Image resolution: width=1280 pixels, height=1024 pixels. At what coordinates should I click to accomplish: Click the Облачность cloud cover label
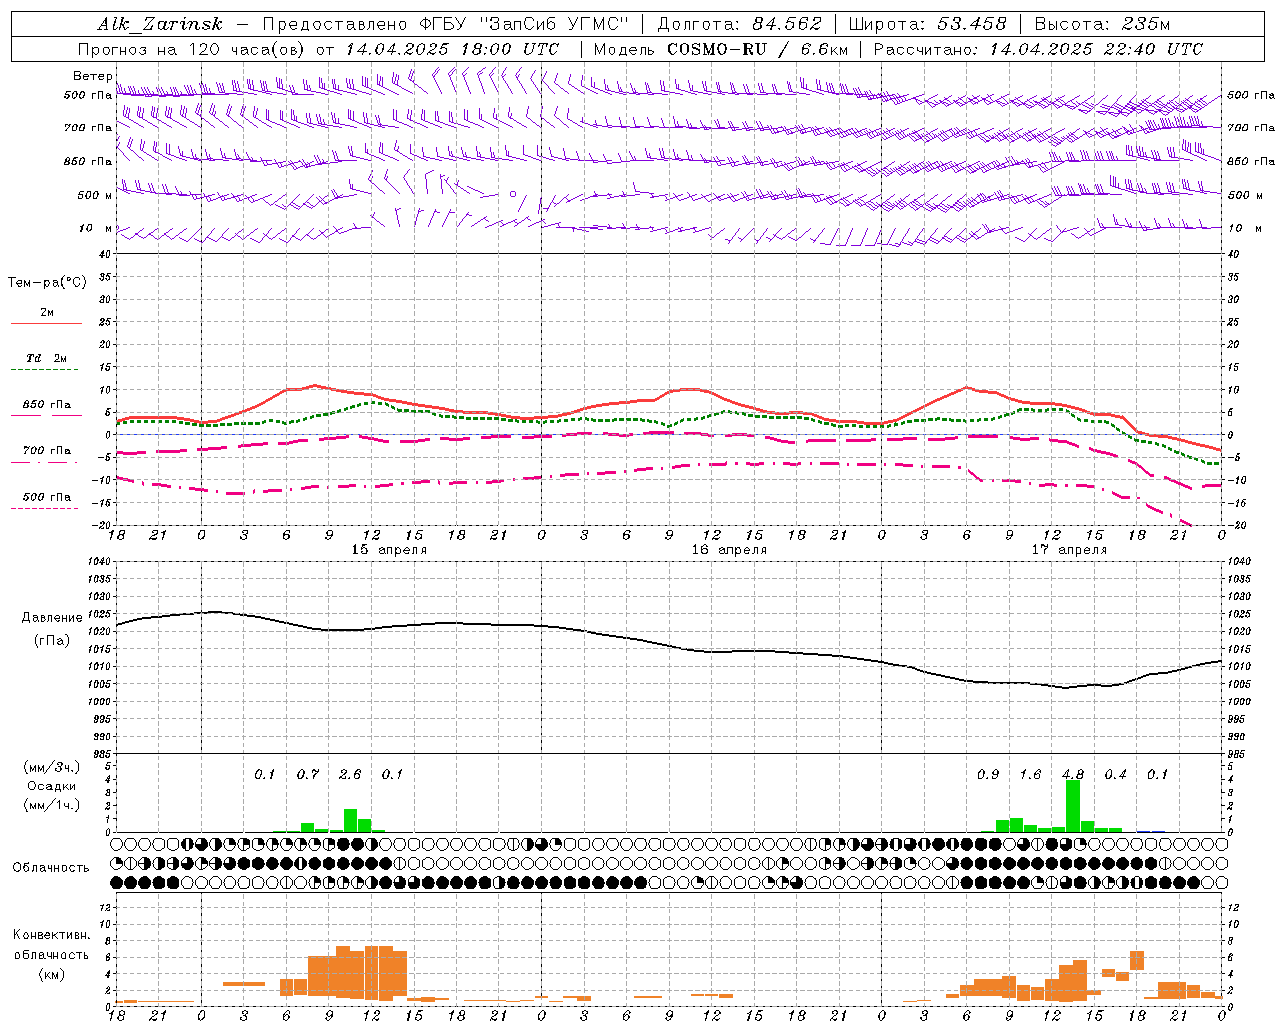51,868
